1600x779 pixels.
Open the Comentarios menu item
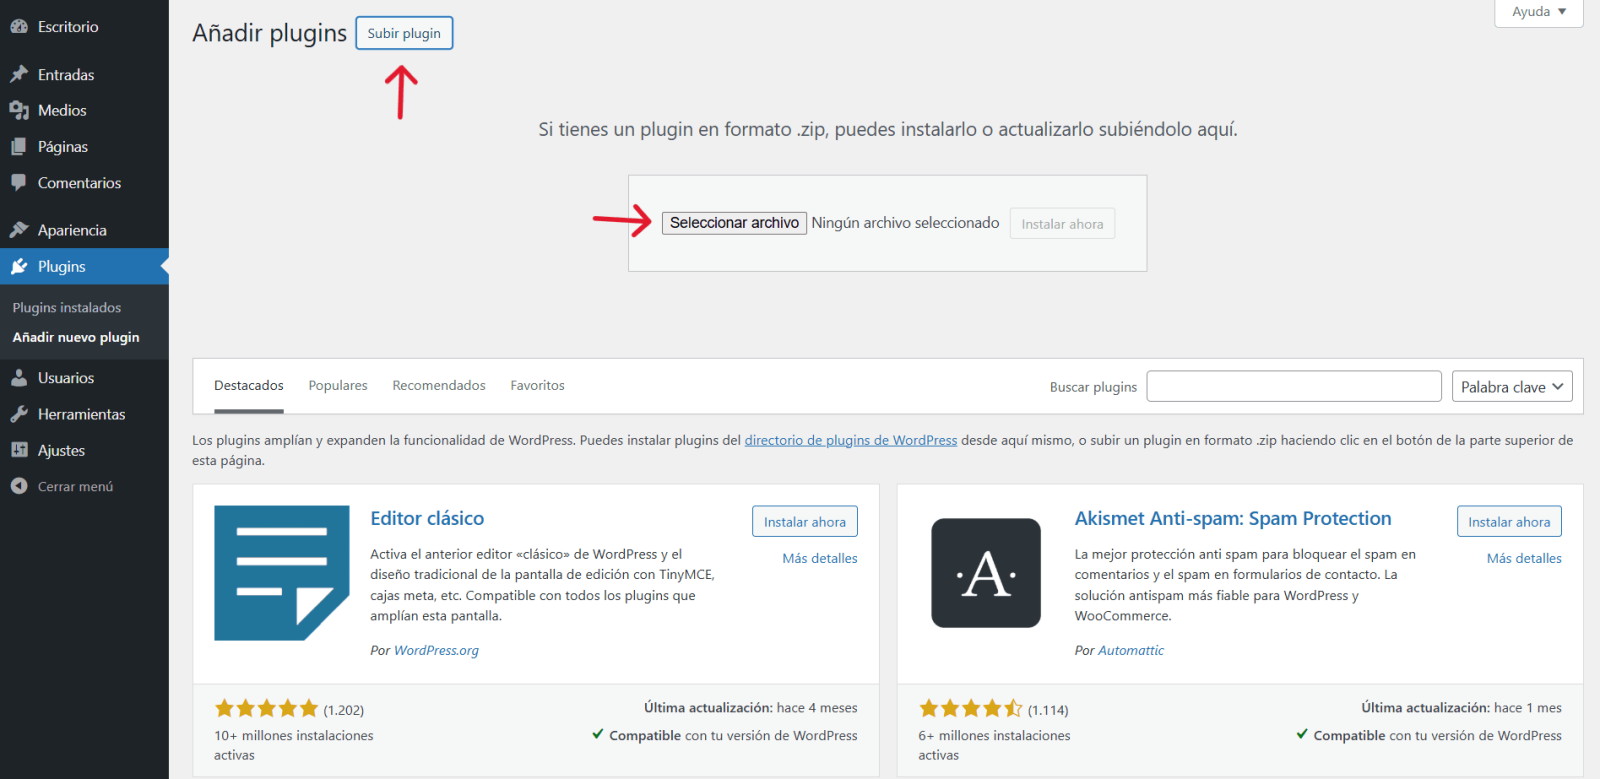(84, 183)
